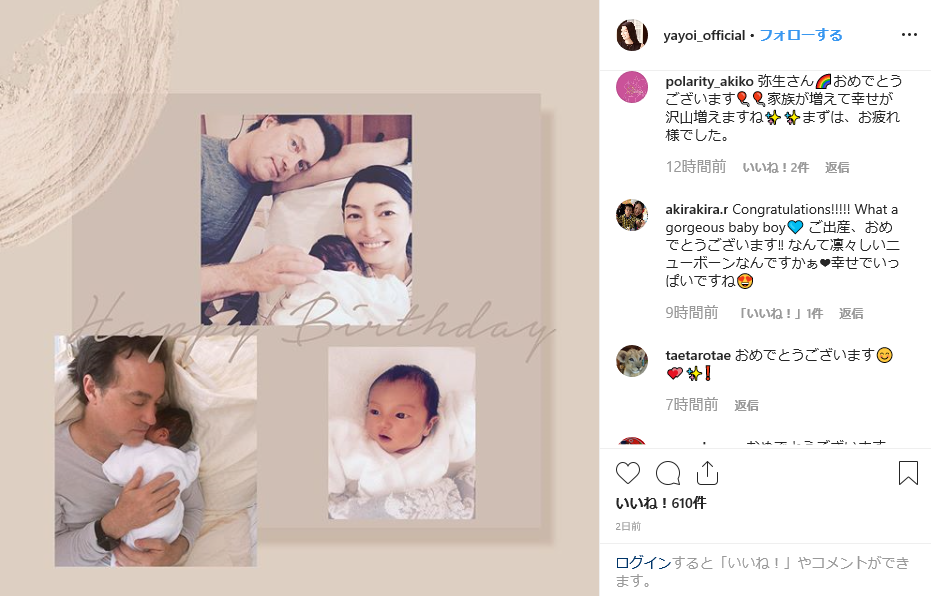View likes on polarity_akiko's comment (いいね！2件)

[775, 168]
